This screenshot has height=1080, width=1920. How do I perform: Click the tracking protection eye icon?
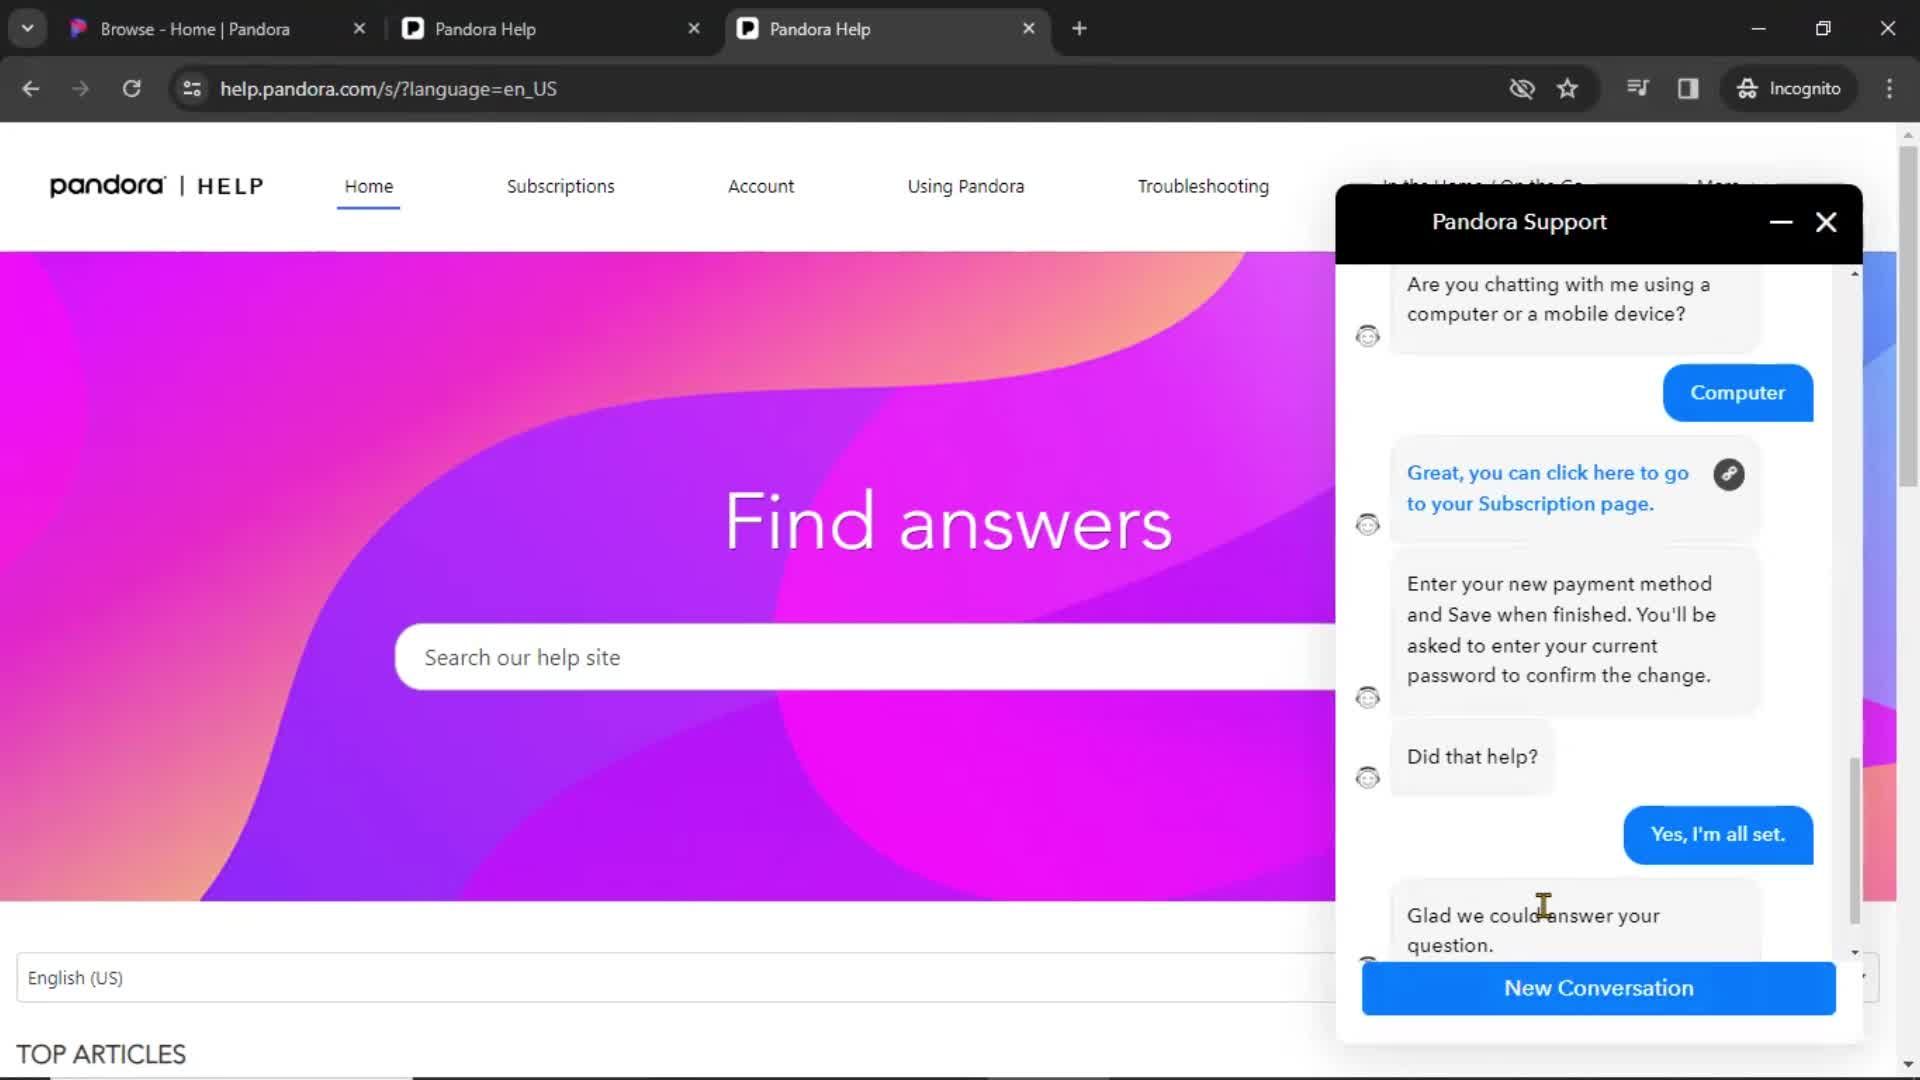pyautogui.click(x=1521, y=89)
